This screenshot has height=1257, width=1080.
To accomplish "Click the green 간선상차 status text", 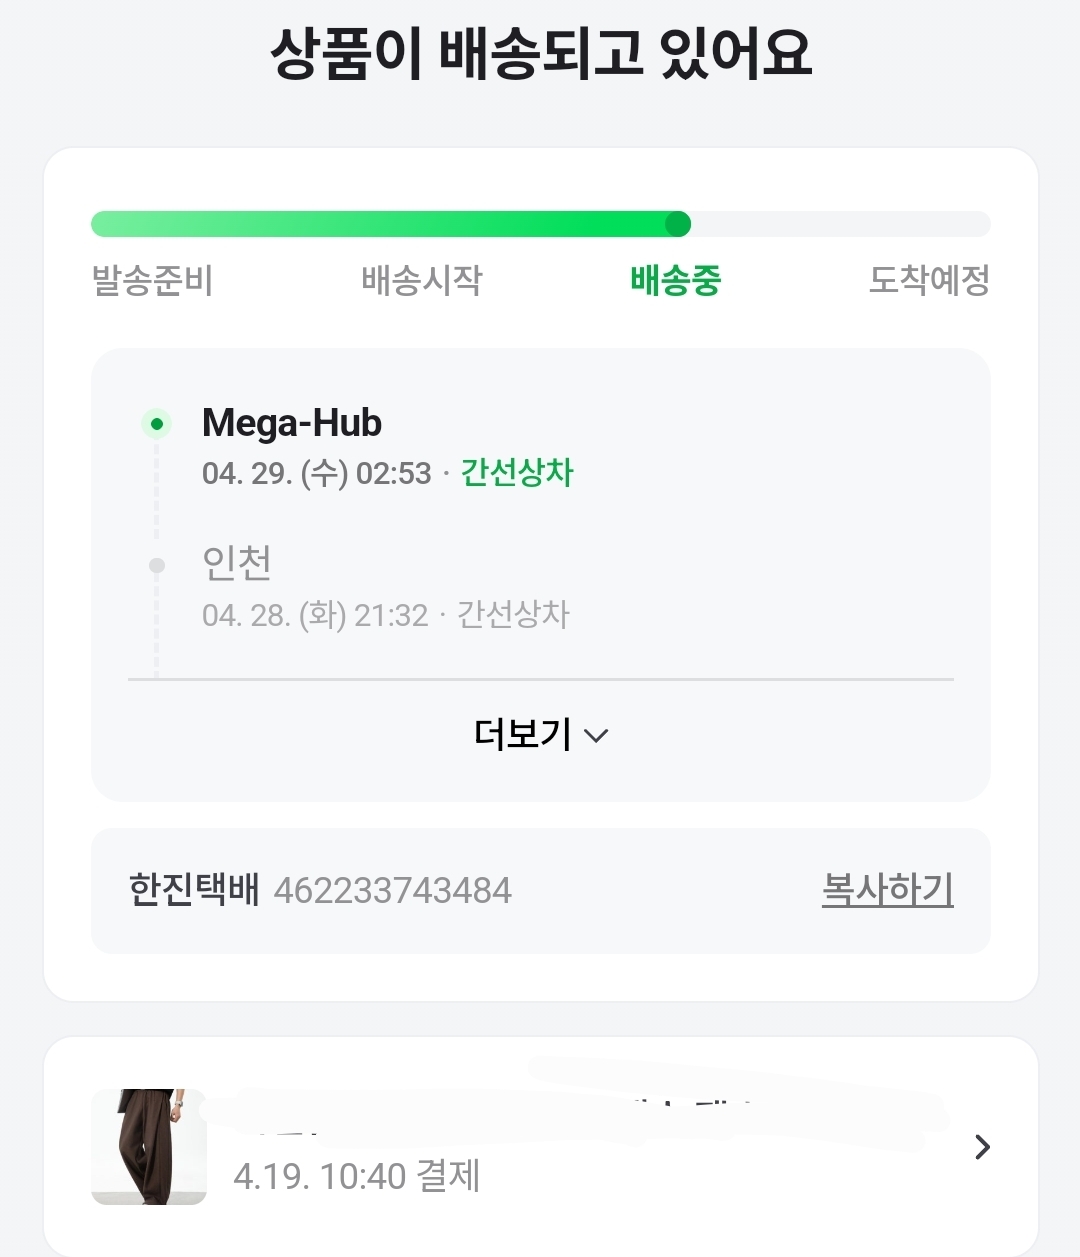I will (x=517, y=472).
